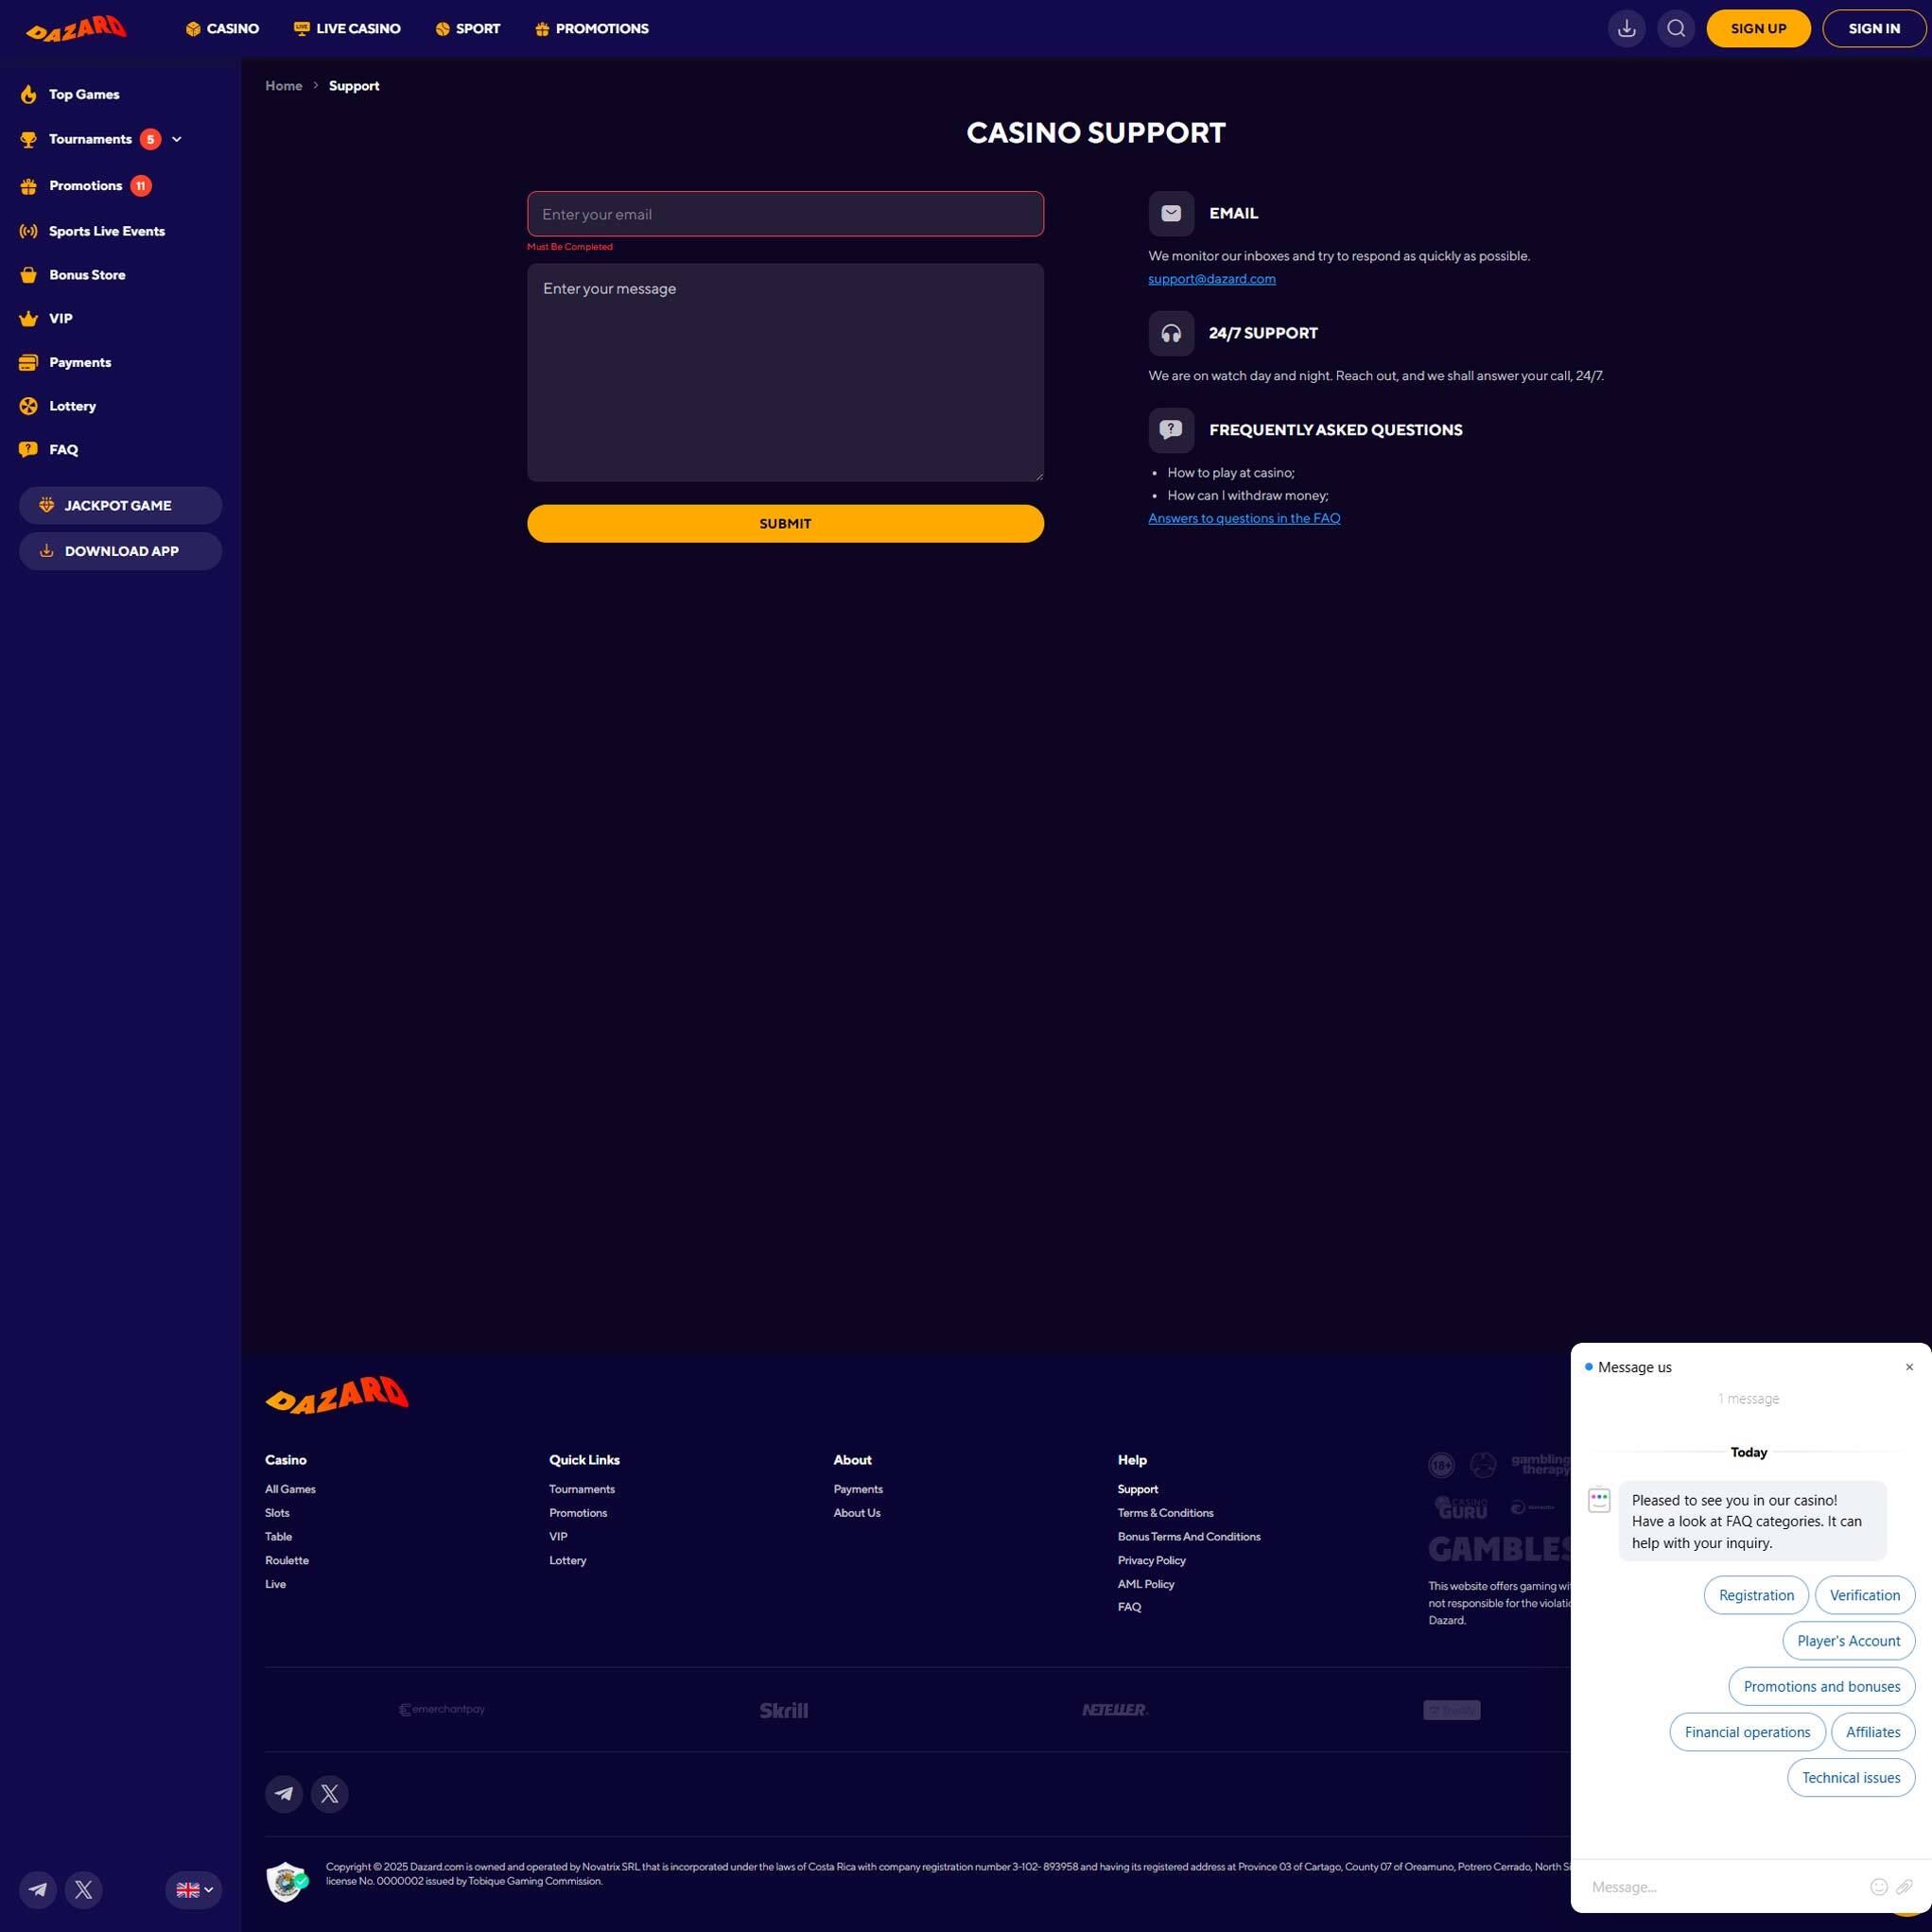Screen dimensions: 1932x1932
Task: Close the Message us chat widget
Action: pos(1909,1367)
